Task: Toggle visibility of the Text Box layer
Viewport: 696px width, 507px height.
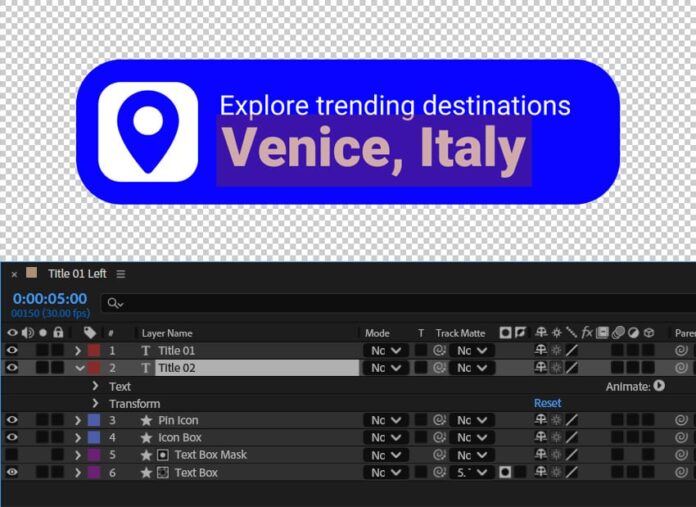Action: [x=12, y=472]
